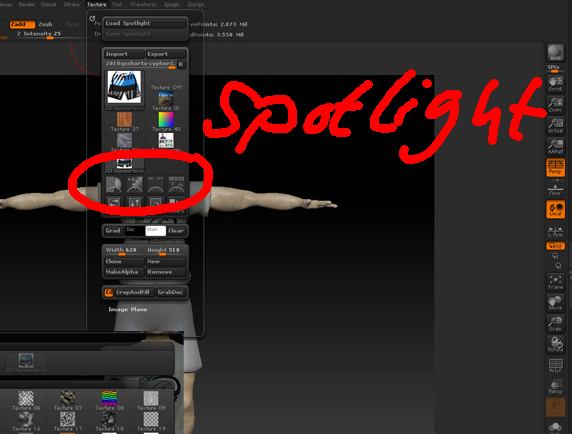Toggle Local transformation mode
572x434 pixels.
pyautogui.click(x=555, y=209)
